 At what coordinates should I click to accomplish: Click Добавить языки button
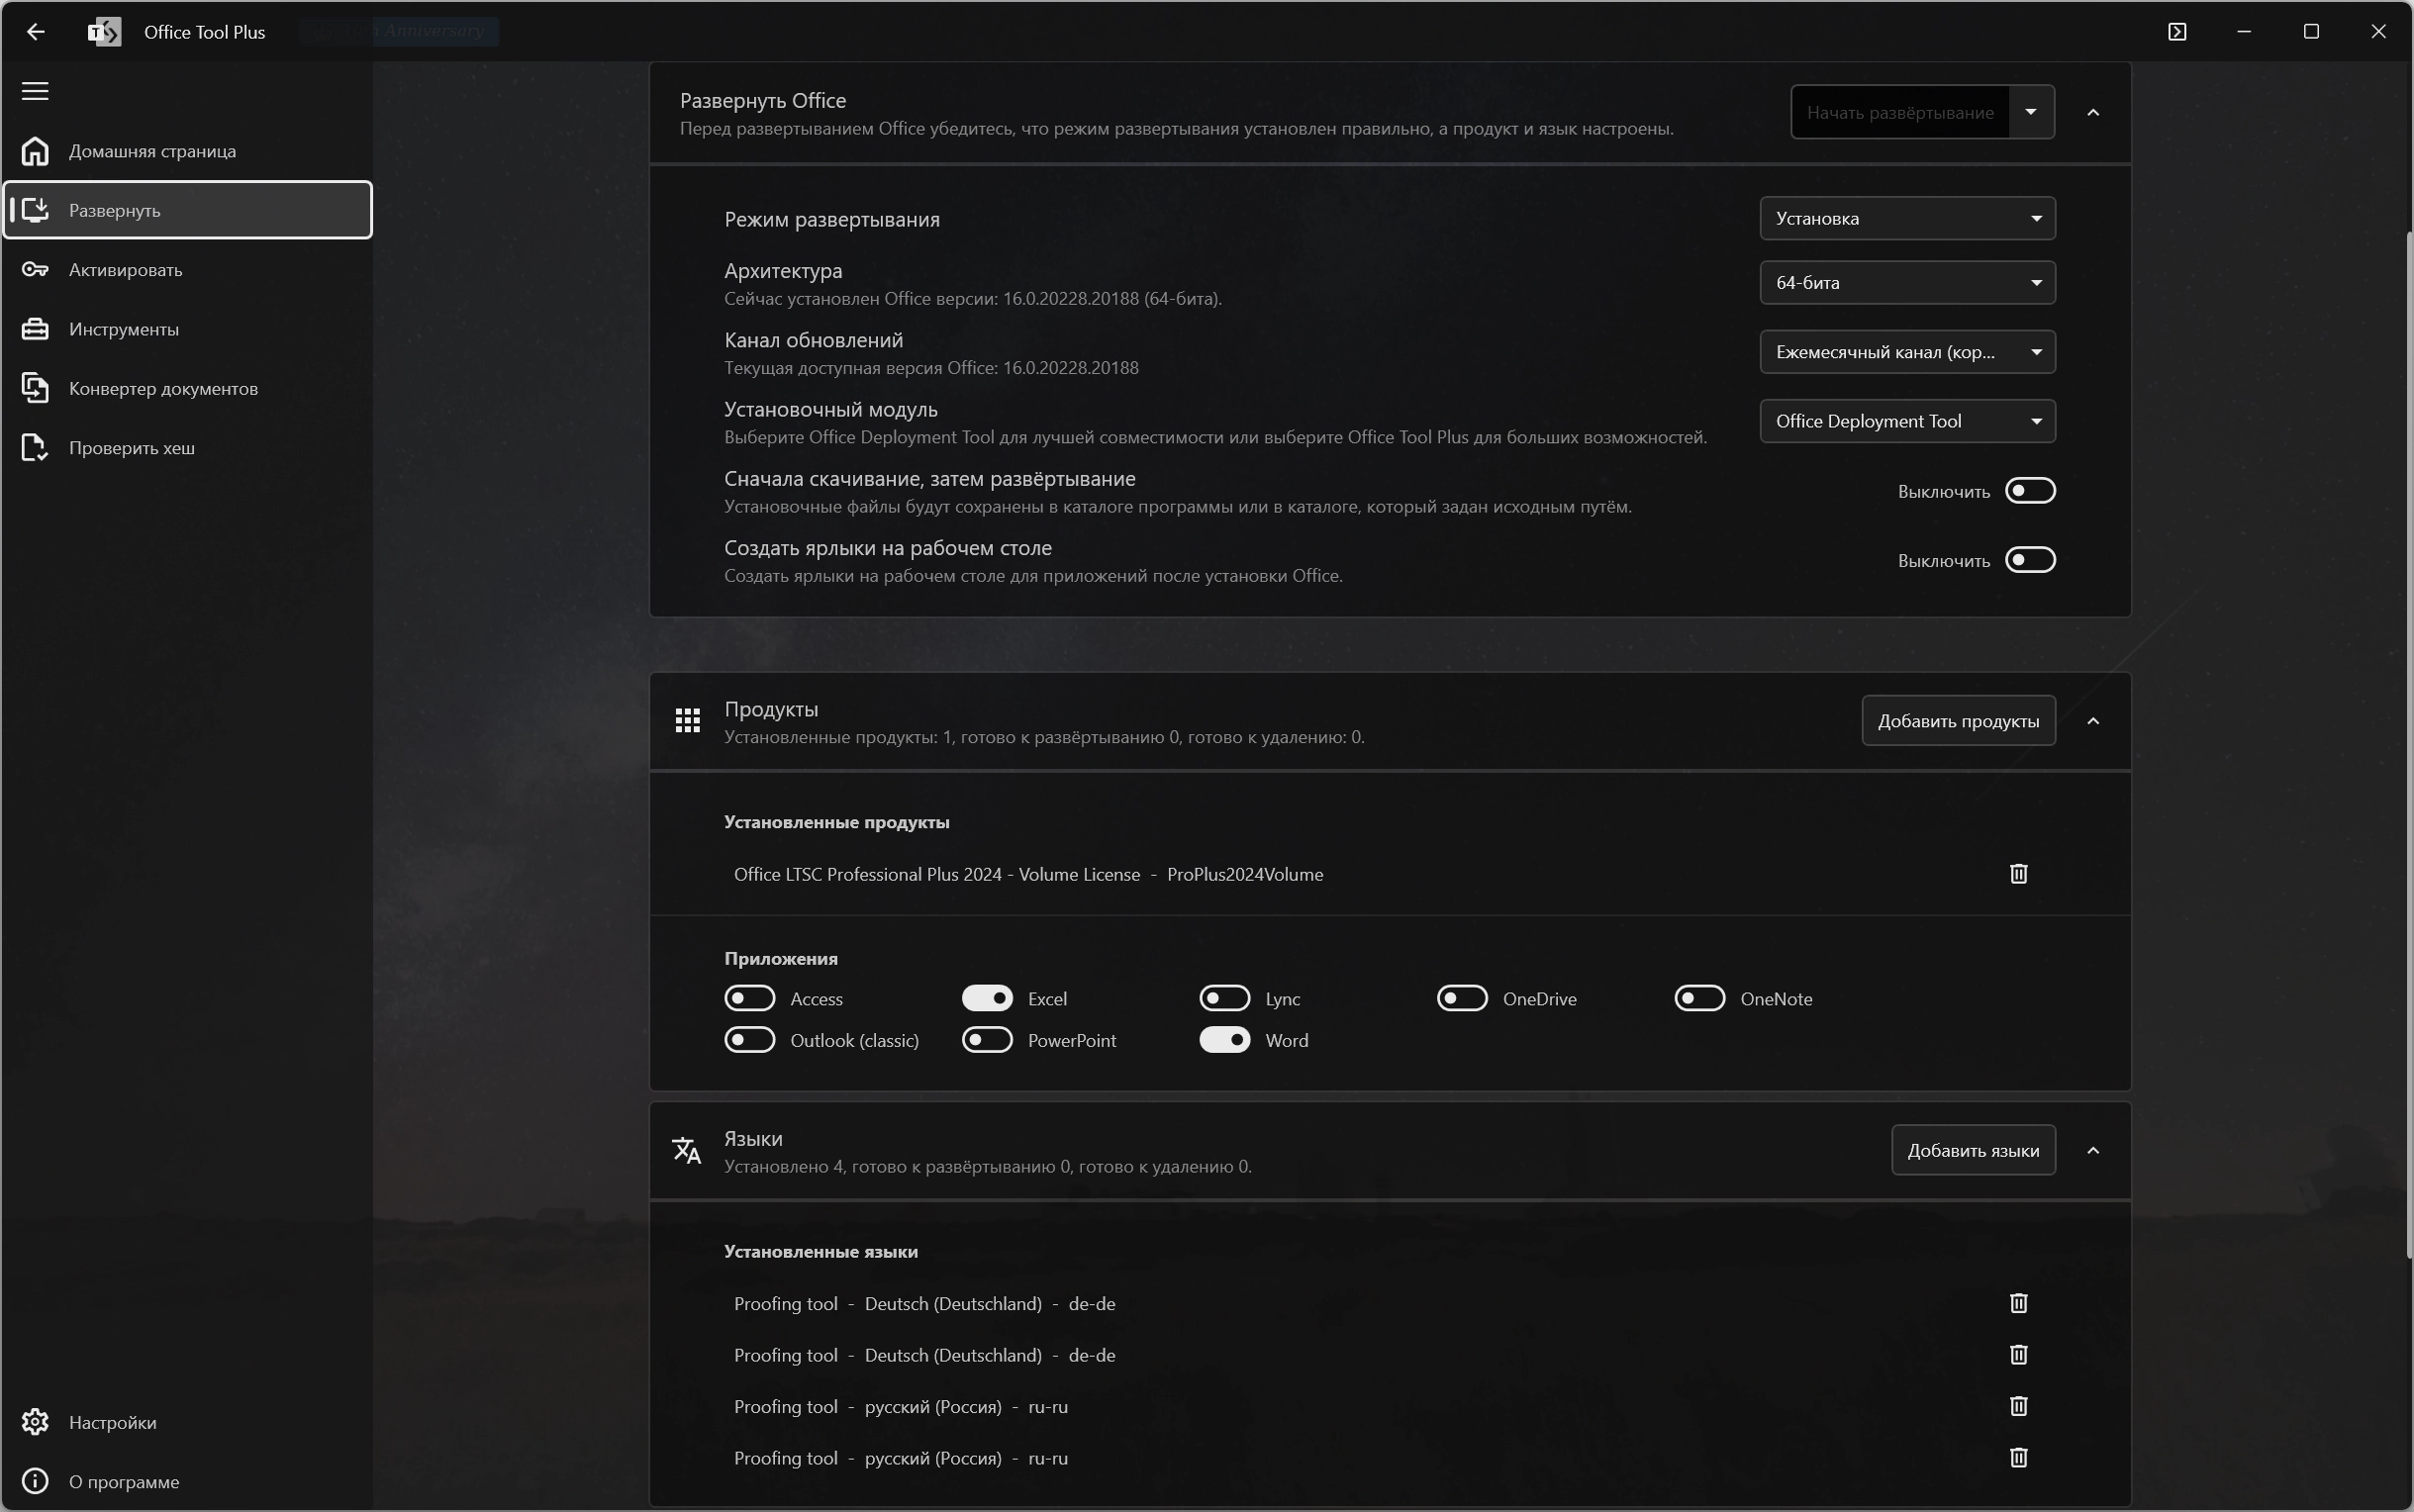[1973, 1150]
